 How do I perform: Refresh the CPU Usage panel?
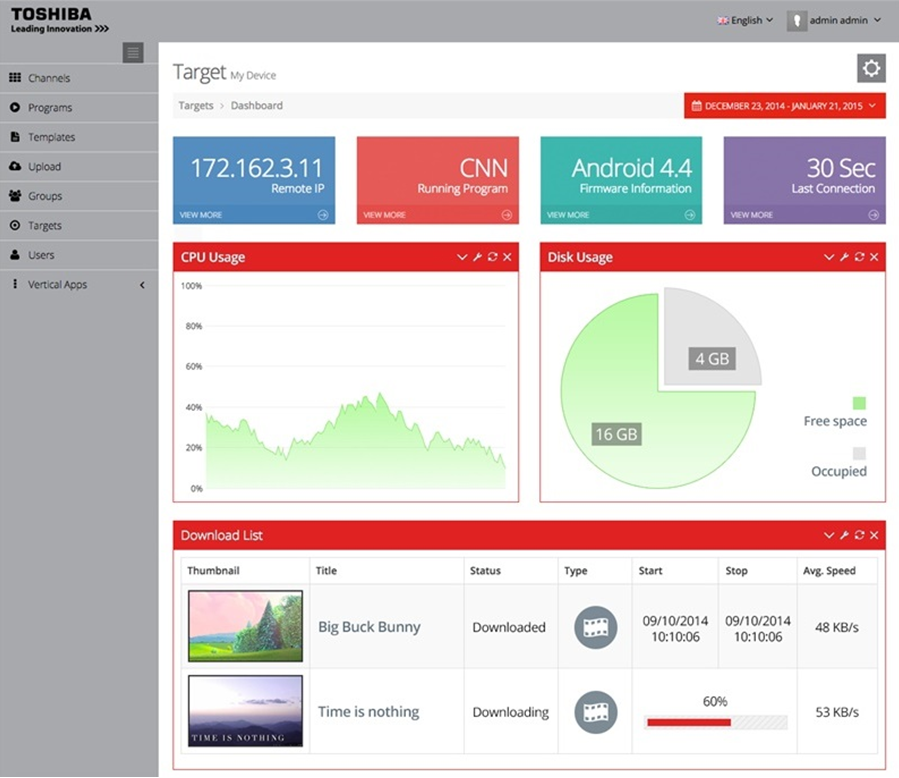pyautogui.click(x=492, y=258)
